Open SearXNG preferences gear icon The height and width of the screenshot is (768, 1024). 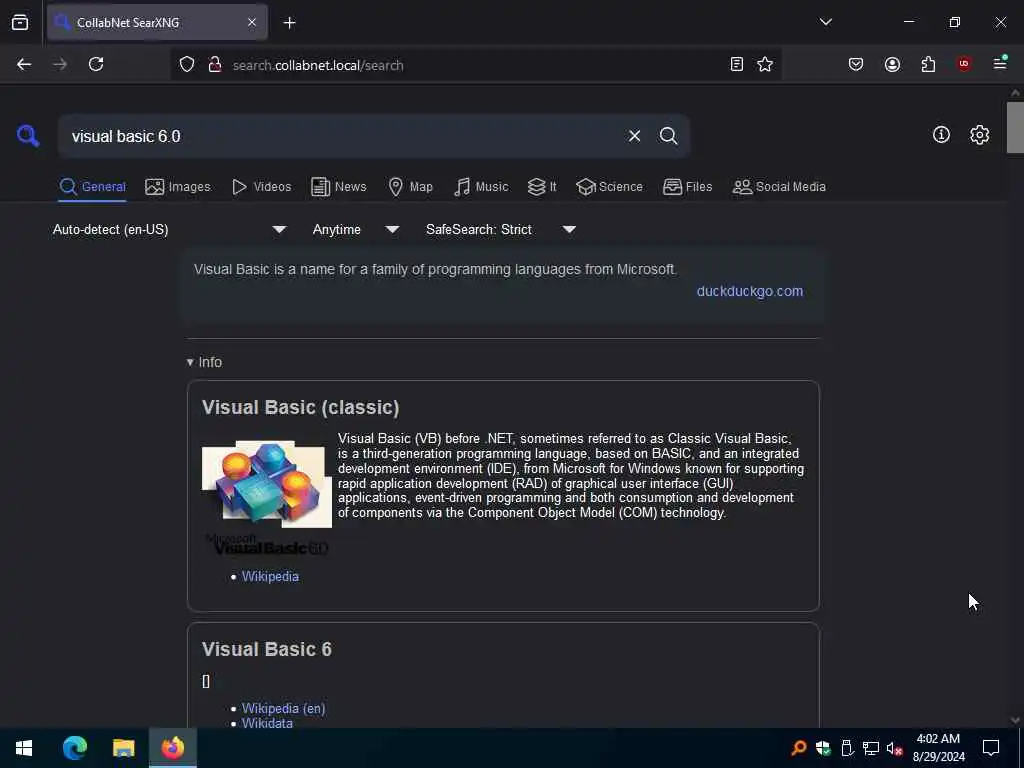click(979, 135)
